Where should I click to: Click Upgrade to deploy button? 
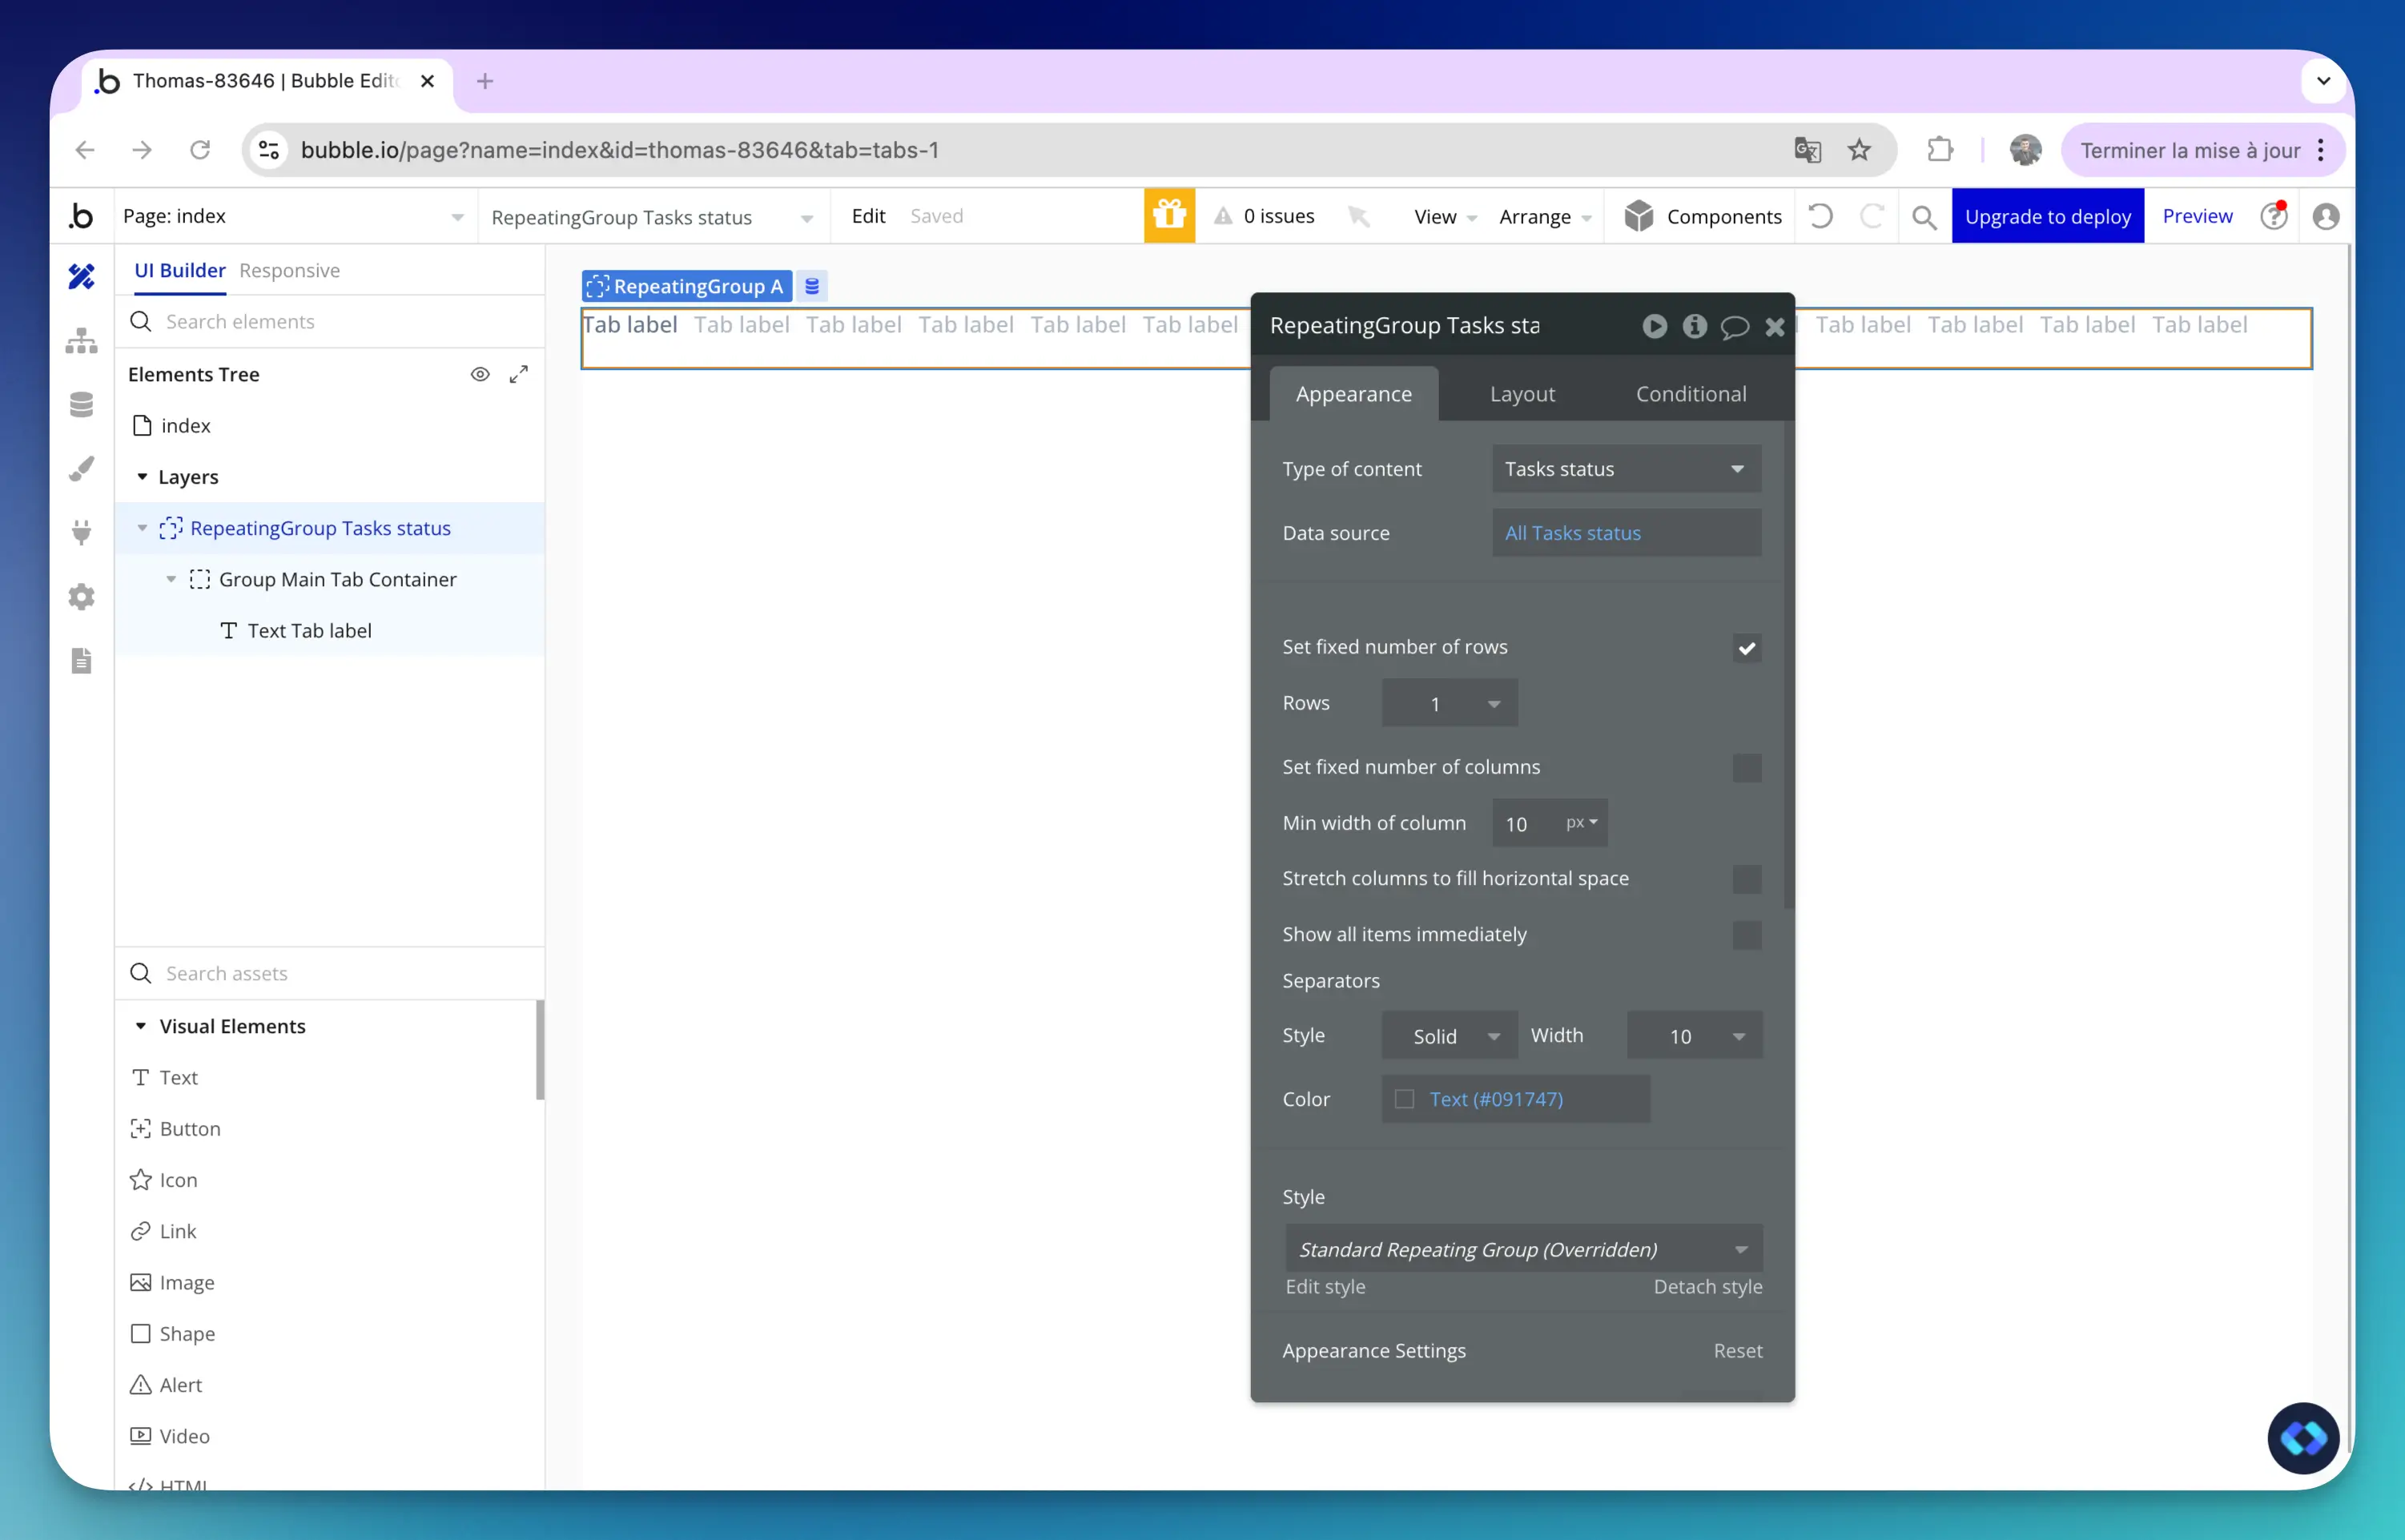coord(2047,216)
